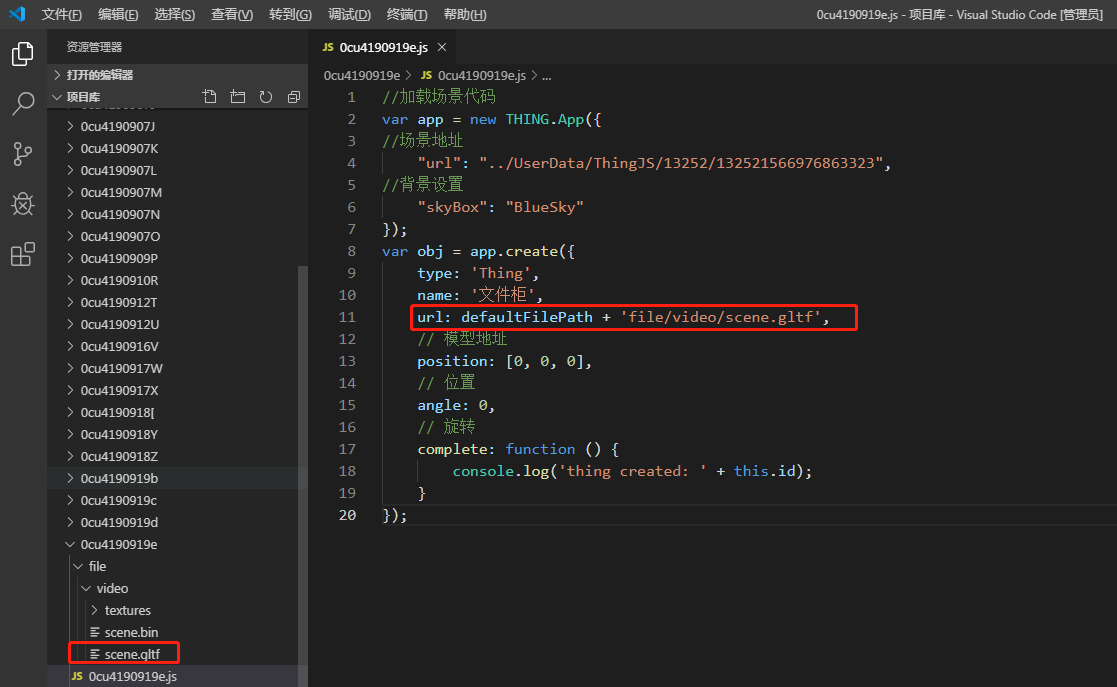Viewport: 1117px width, 687px height.
Task: Click line number 11 in the gutter
Action: (347, 317)
